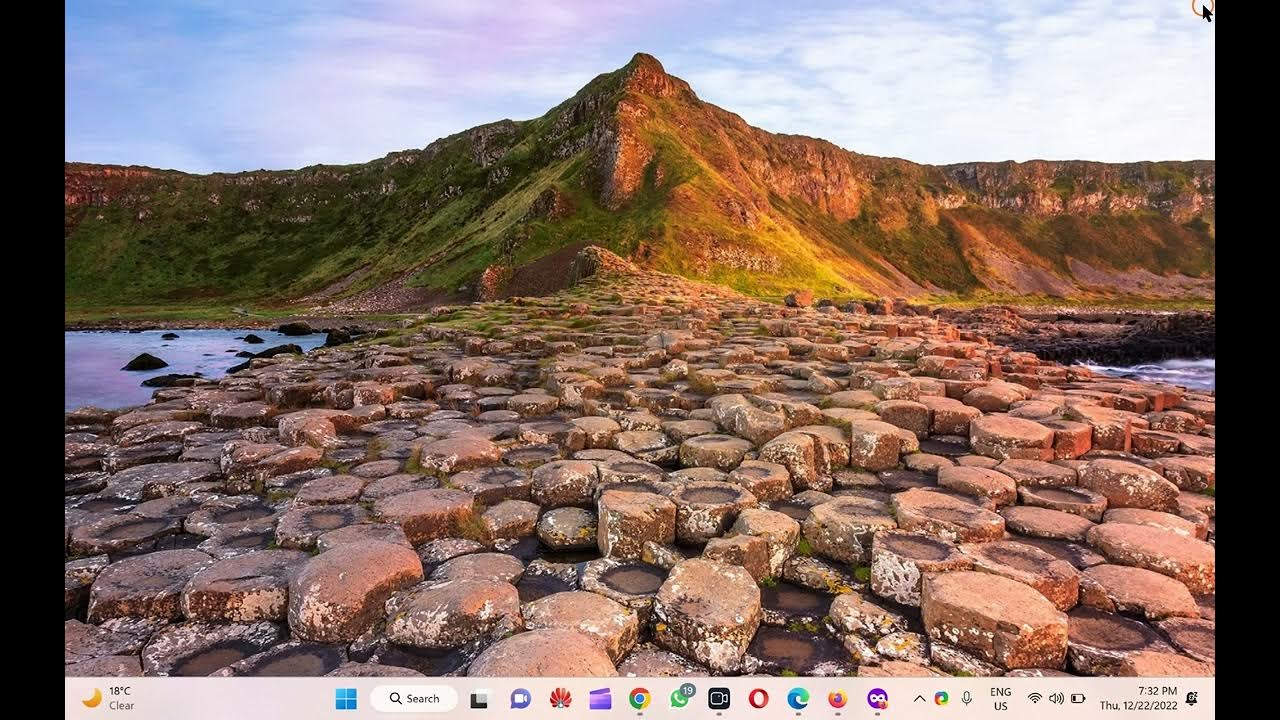
Task: Open the clock and date calendar flyout
Action: pyautogui.click(x=1138, y=699)
